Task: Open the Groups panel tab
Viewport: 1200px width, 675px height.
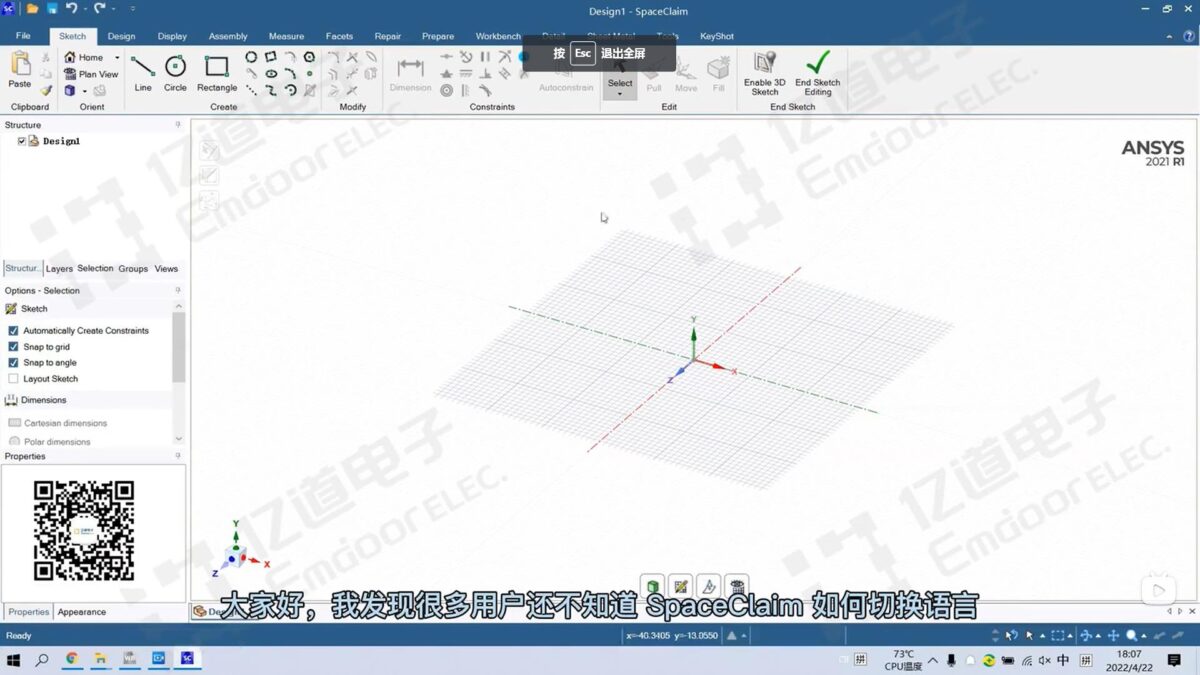Action: click(x=133, y=269)
